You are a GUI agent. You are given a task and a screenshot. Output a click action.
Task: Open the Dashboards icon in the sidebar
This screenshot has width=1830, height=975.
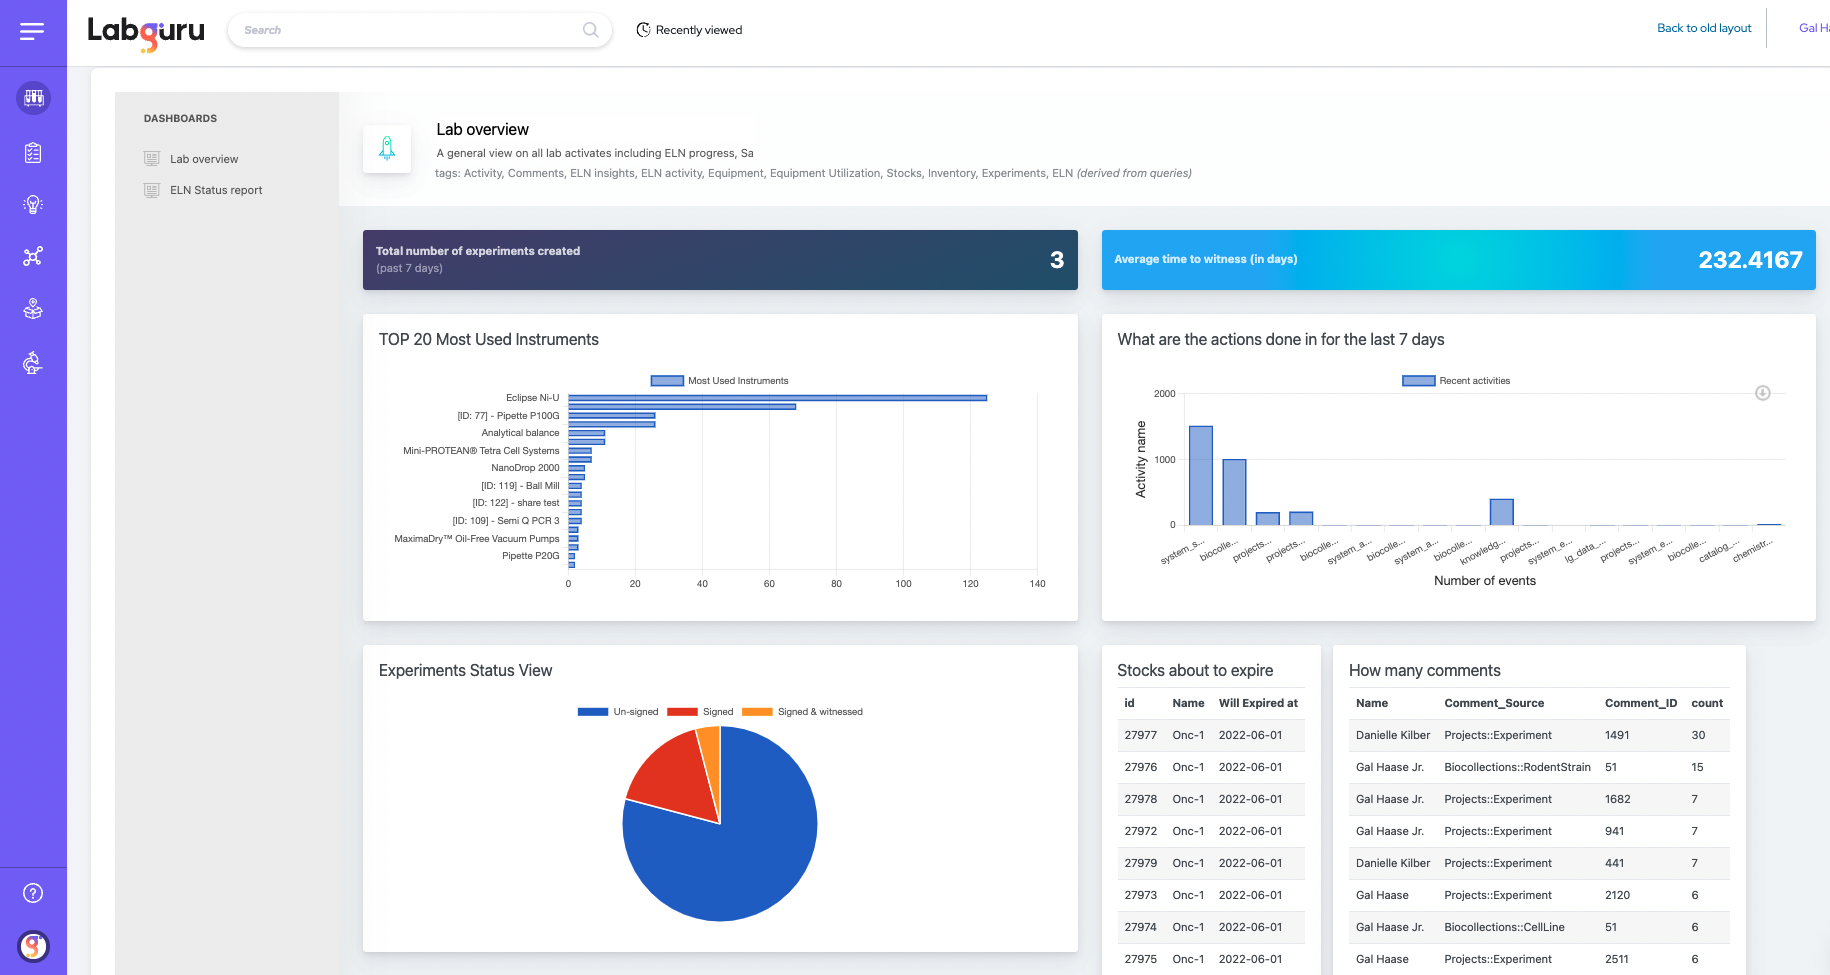coord(33,97)
